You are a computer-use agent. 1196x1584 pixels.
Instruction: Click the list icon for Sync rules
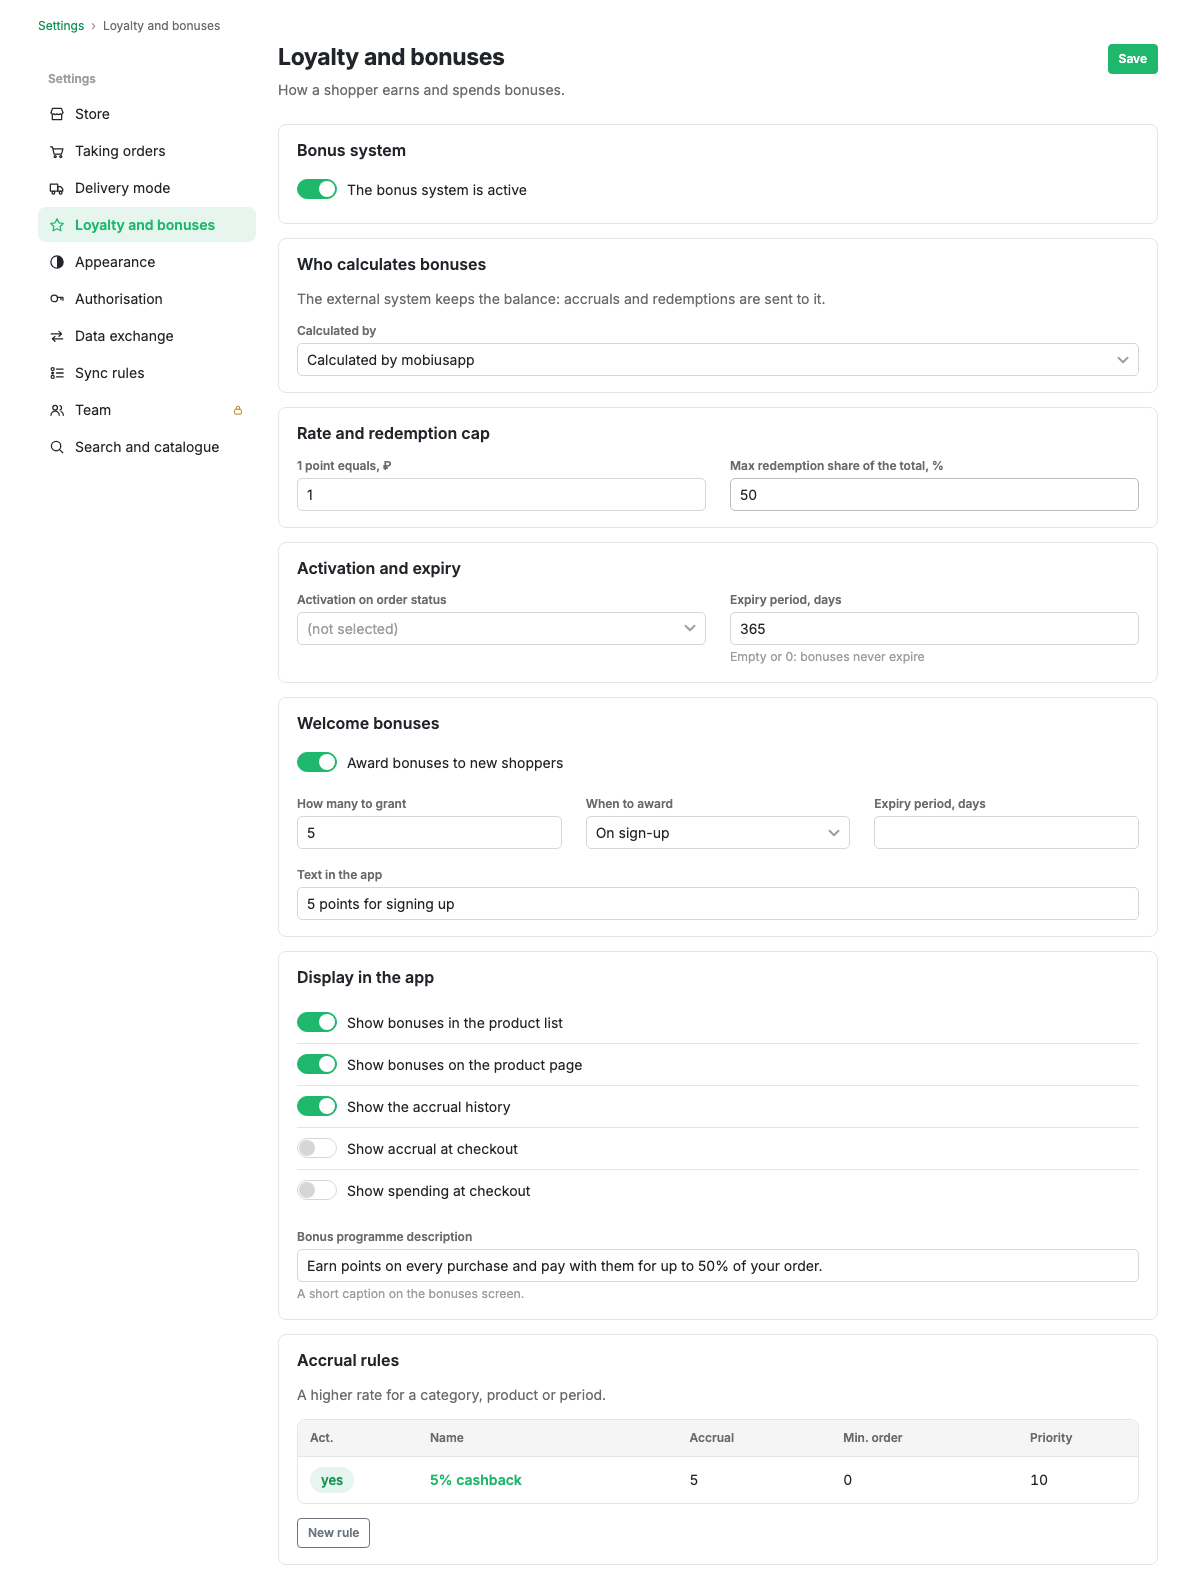[x=57, y=373]
